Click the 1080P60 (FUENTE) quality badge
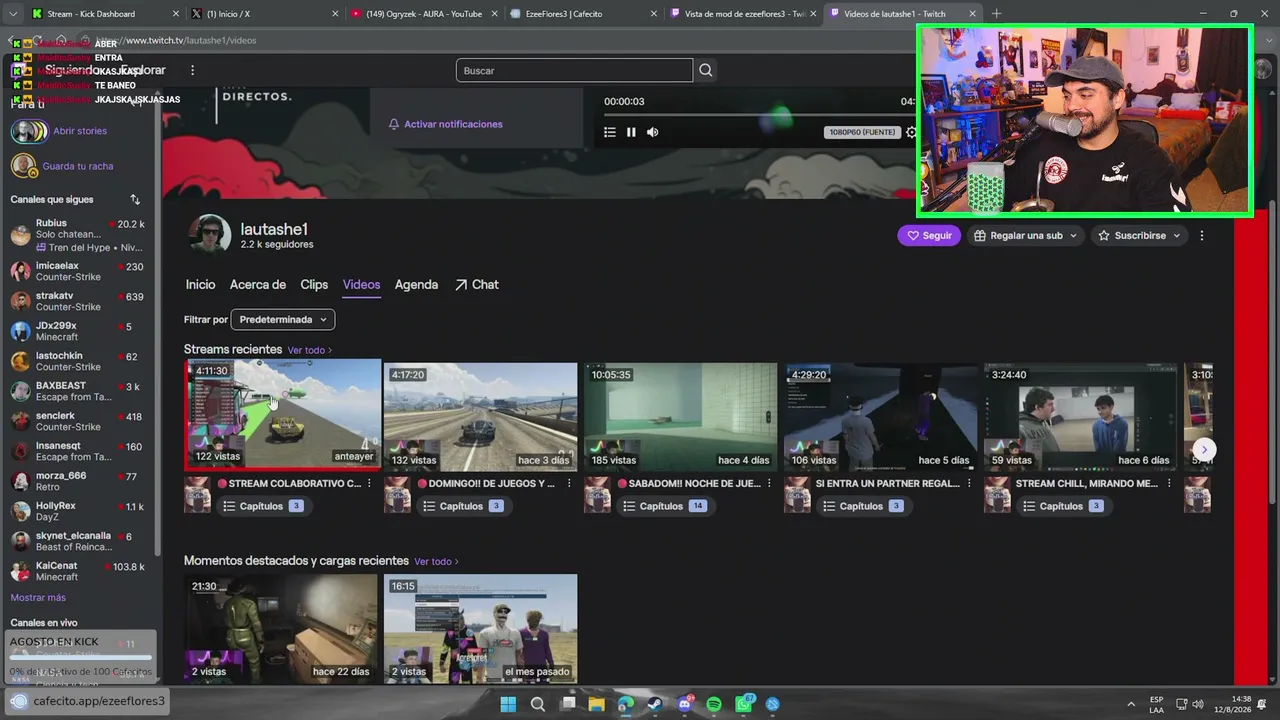1280x720 pixels. (x=861, y=132)
